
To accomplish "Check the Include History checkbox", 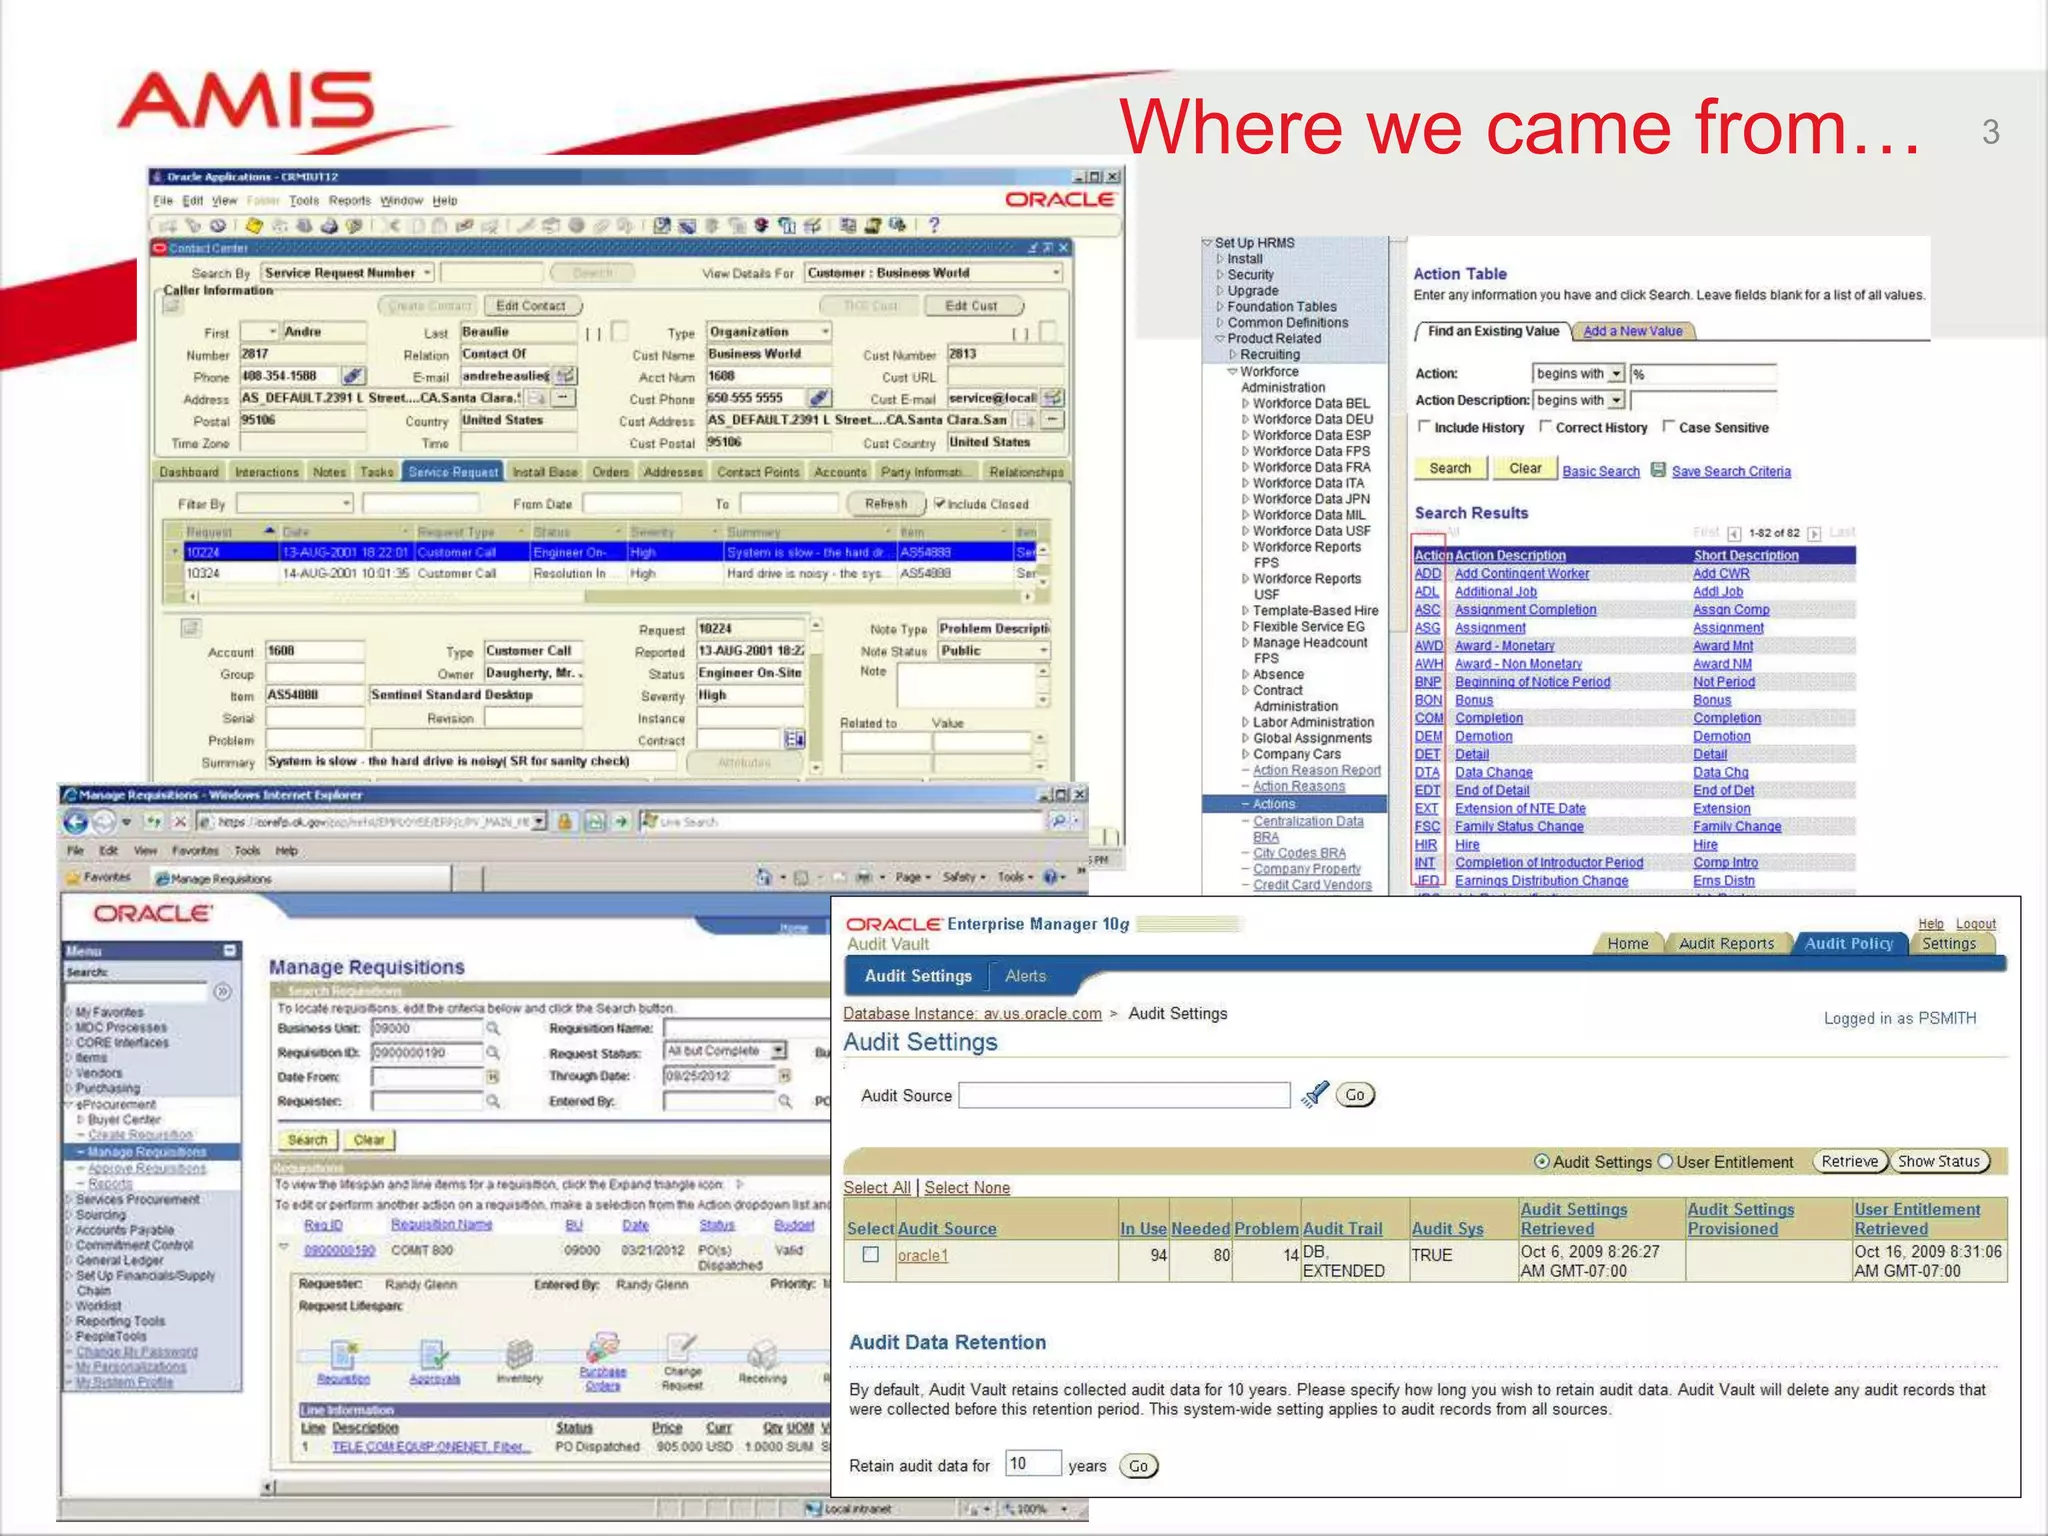I will [x=1424, y=427].
